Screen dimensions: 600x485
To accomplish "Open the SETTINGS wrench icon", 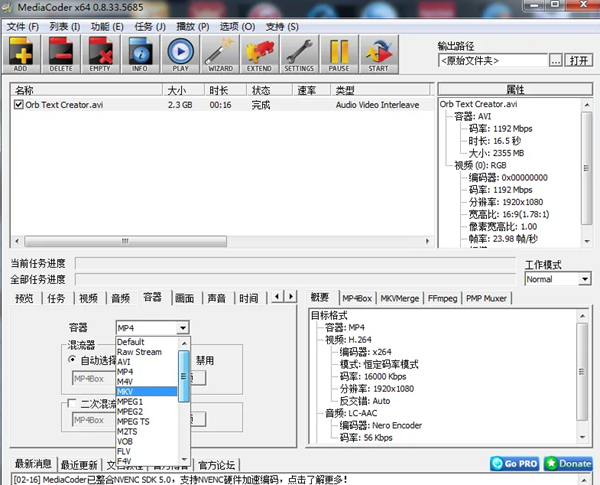I will coord(299,54).
